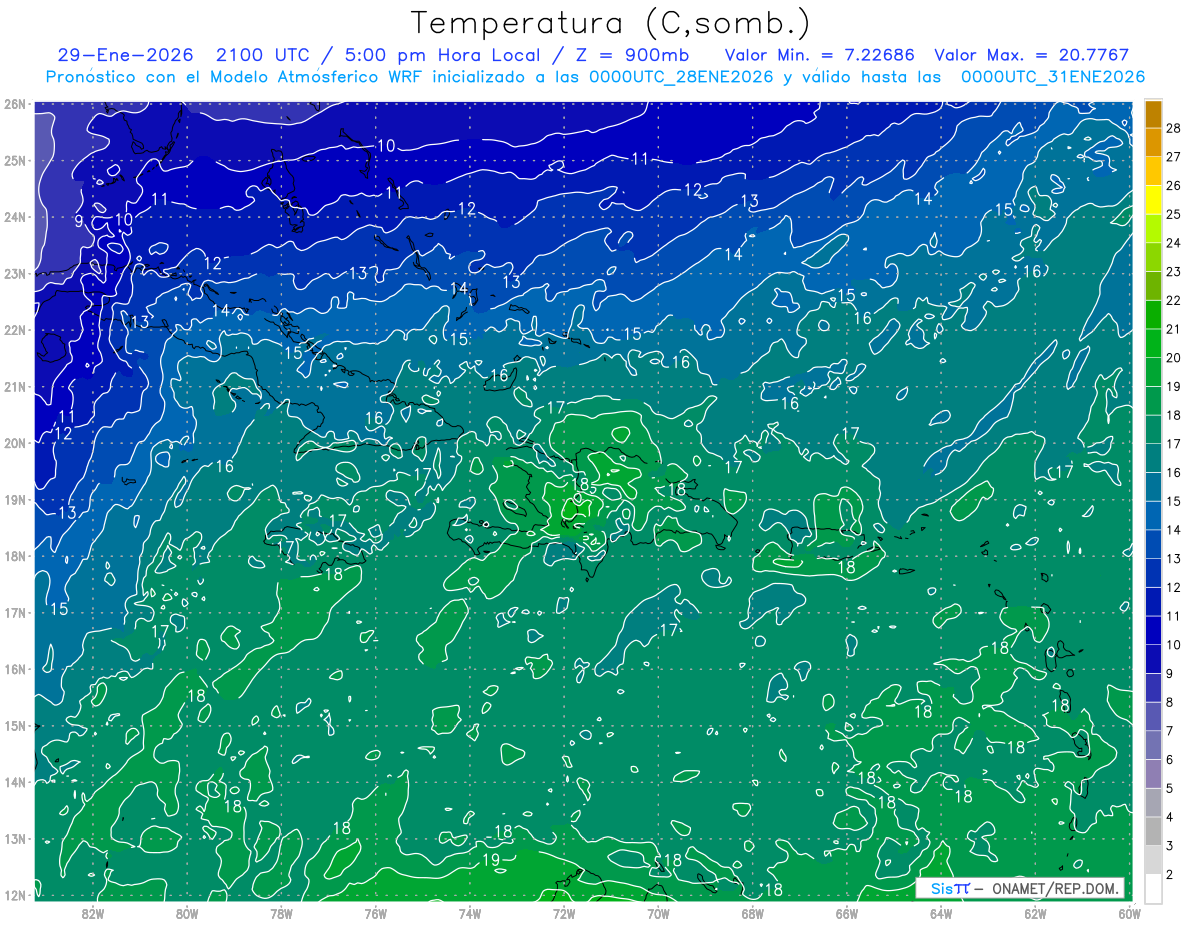1200x927 pixels.
Task: Click latitude axis label "23N"
Action: (15, 274)
